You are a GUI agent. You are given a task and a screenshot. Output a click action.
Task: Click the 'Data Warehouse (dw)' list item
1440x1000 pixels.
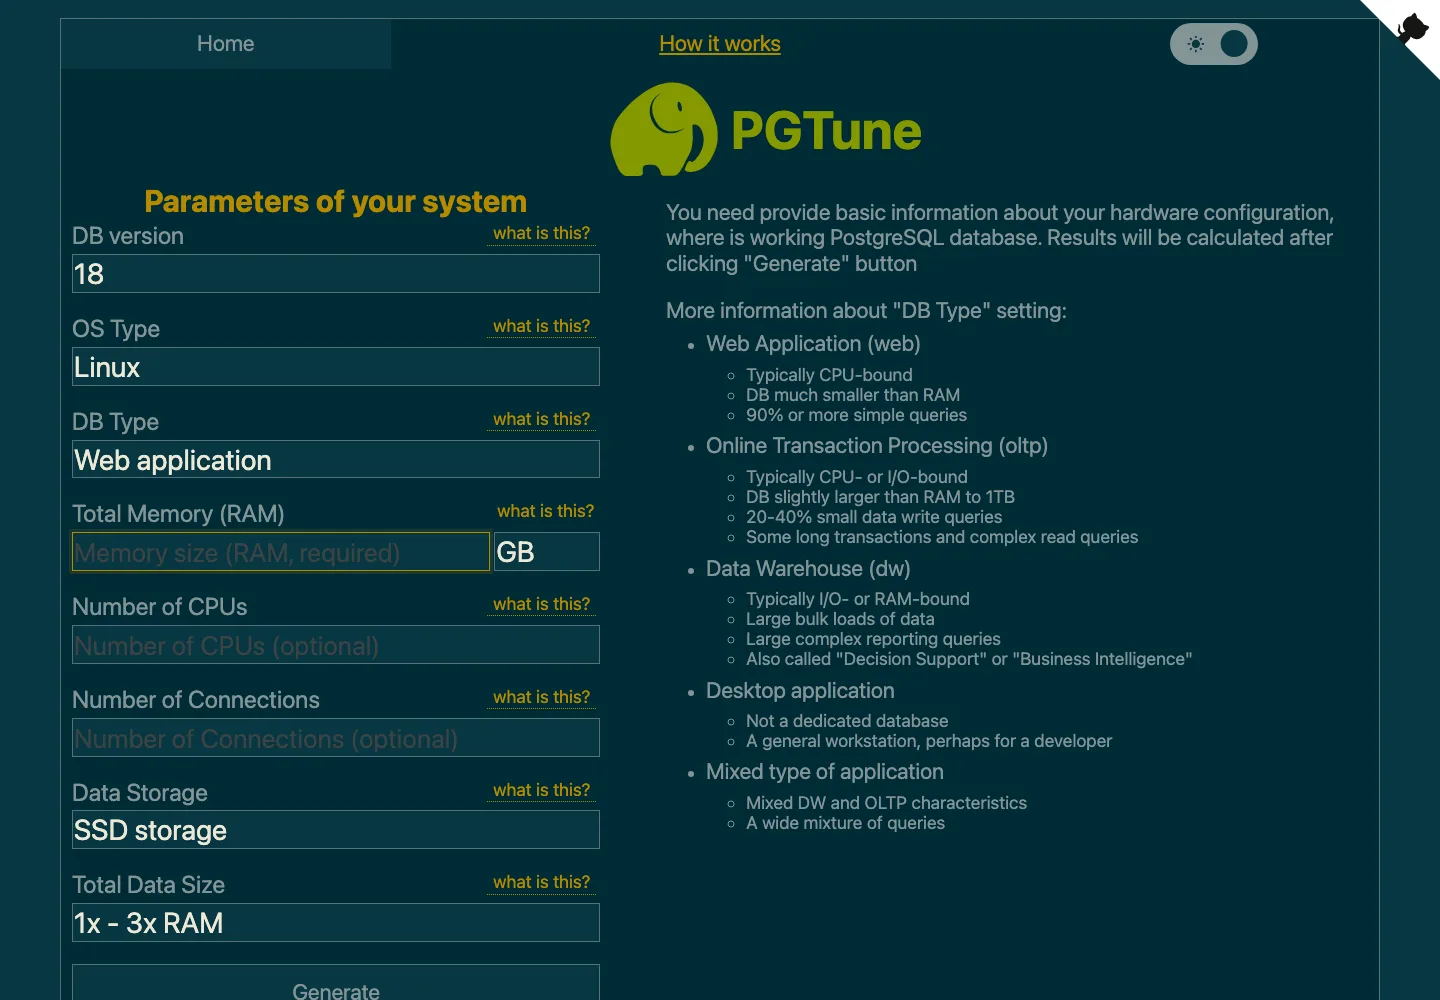pos(808,569)
